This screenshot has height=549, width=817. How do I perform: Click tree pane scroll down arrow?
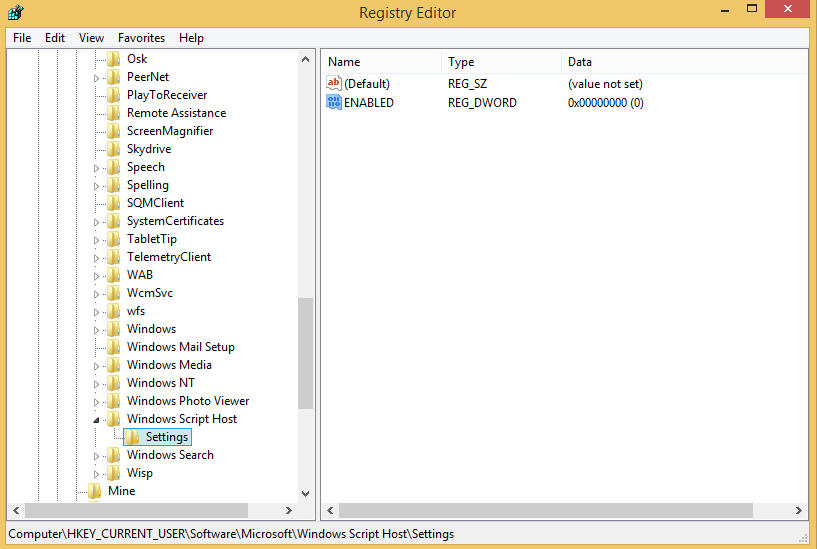[x=306, y=493]
